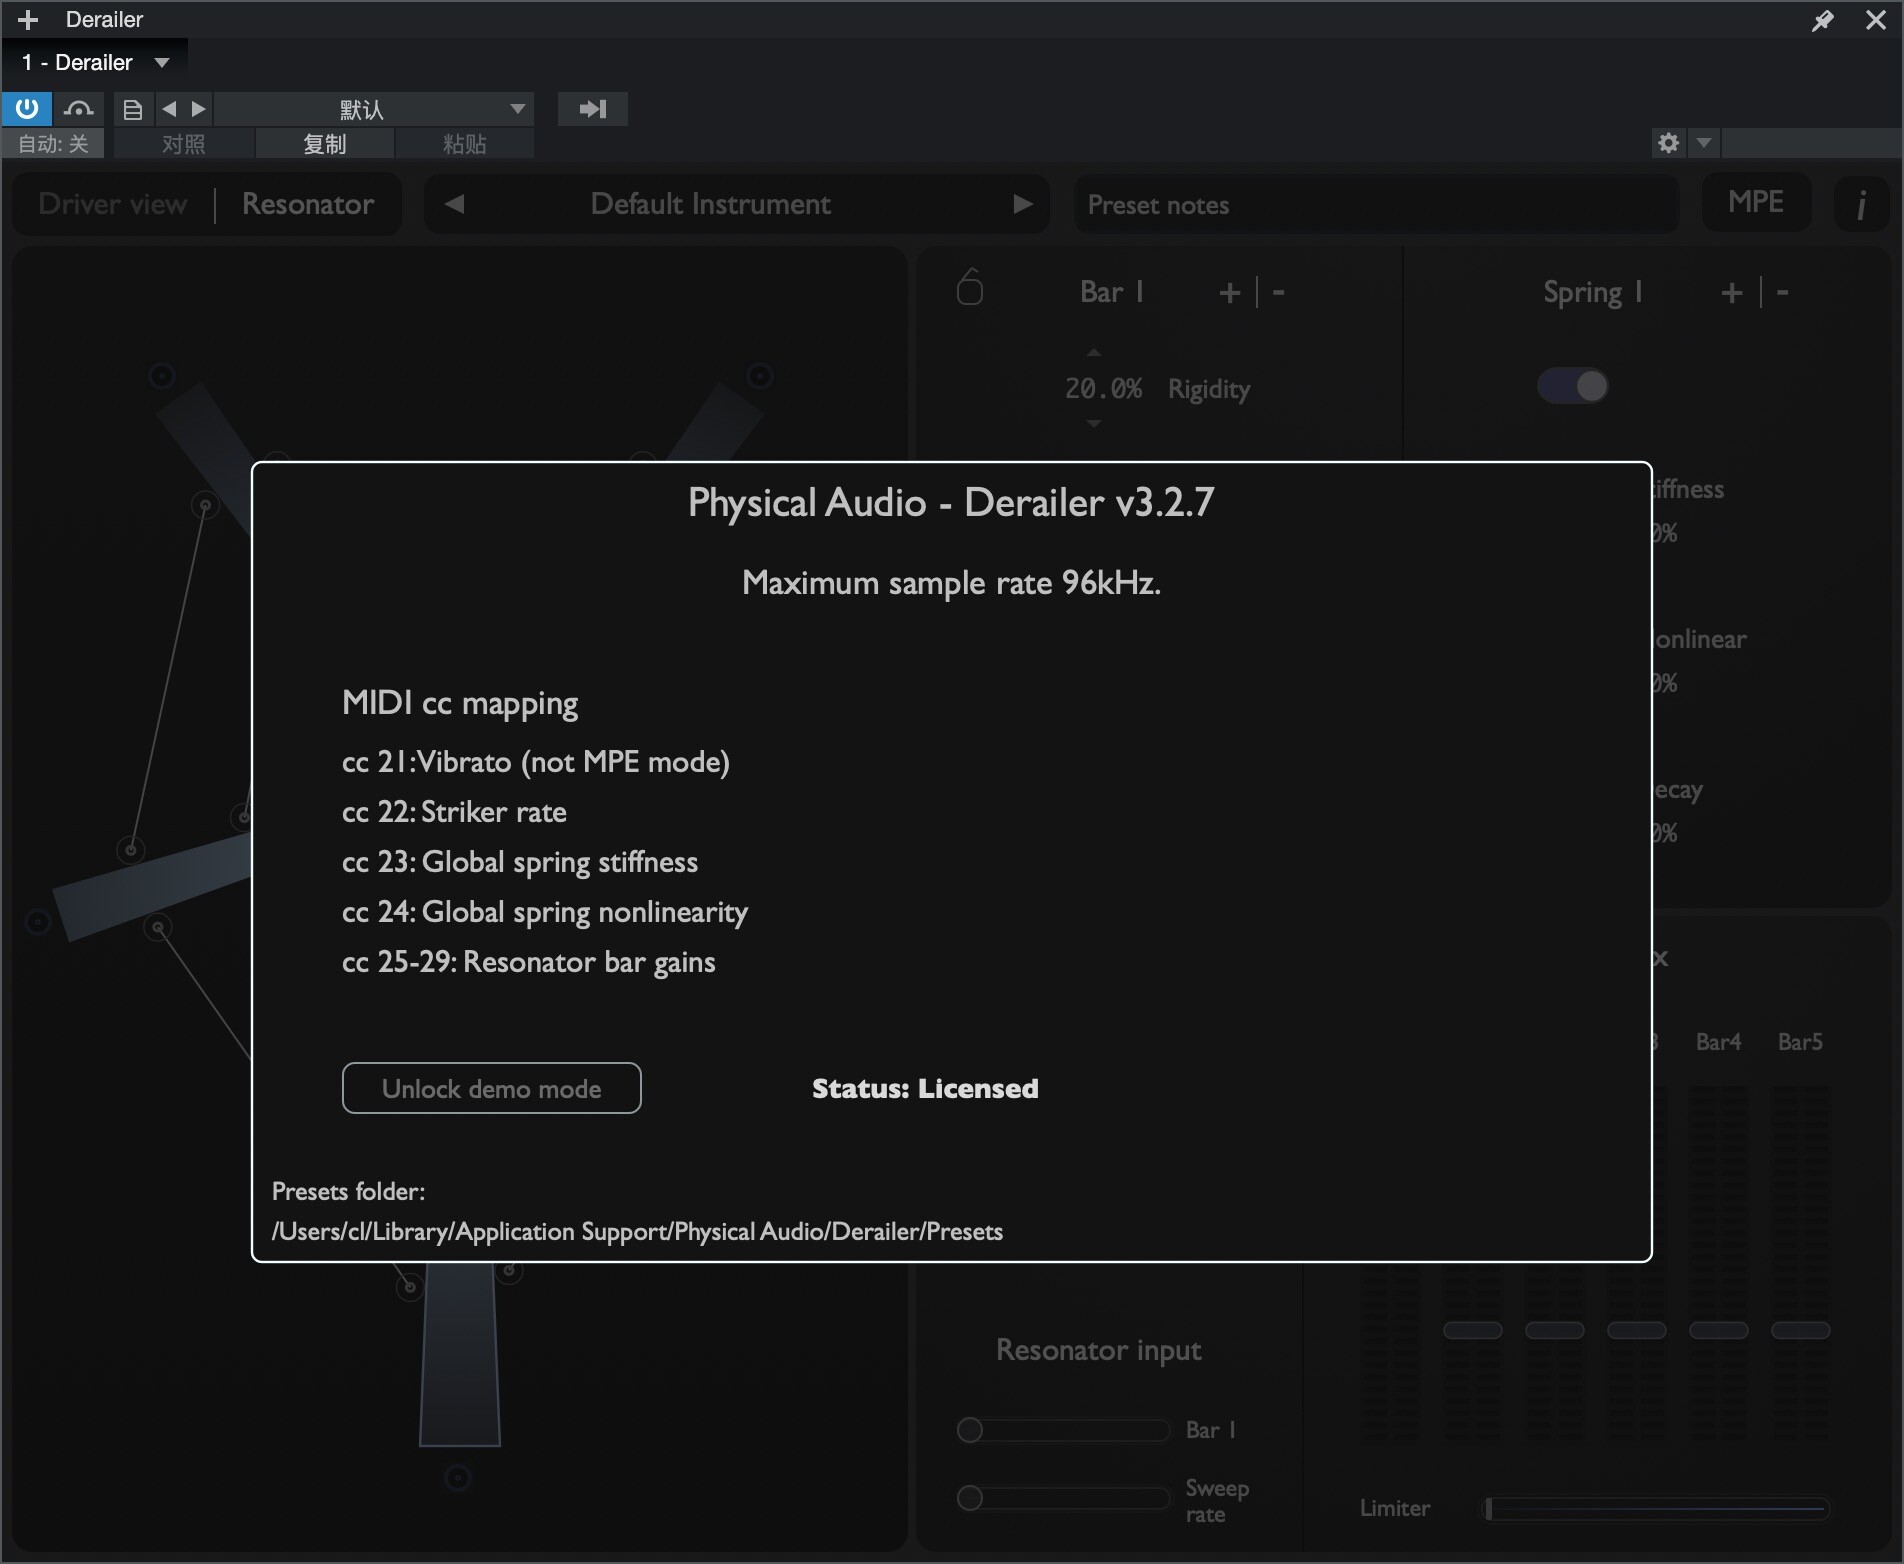Remove a bar with Bar 1 minus
1904x1564 pixels.
click(1278, 292)
